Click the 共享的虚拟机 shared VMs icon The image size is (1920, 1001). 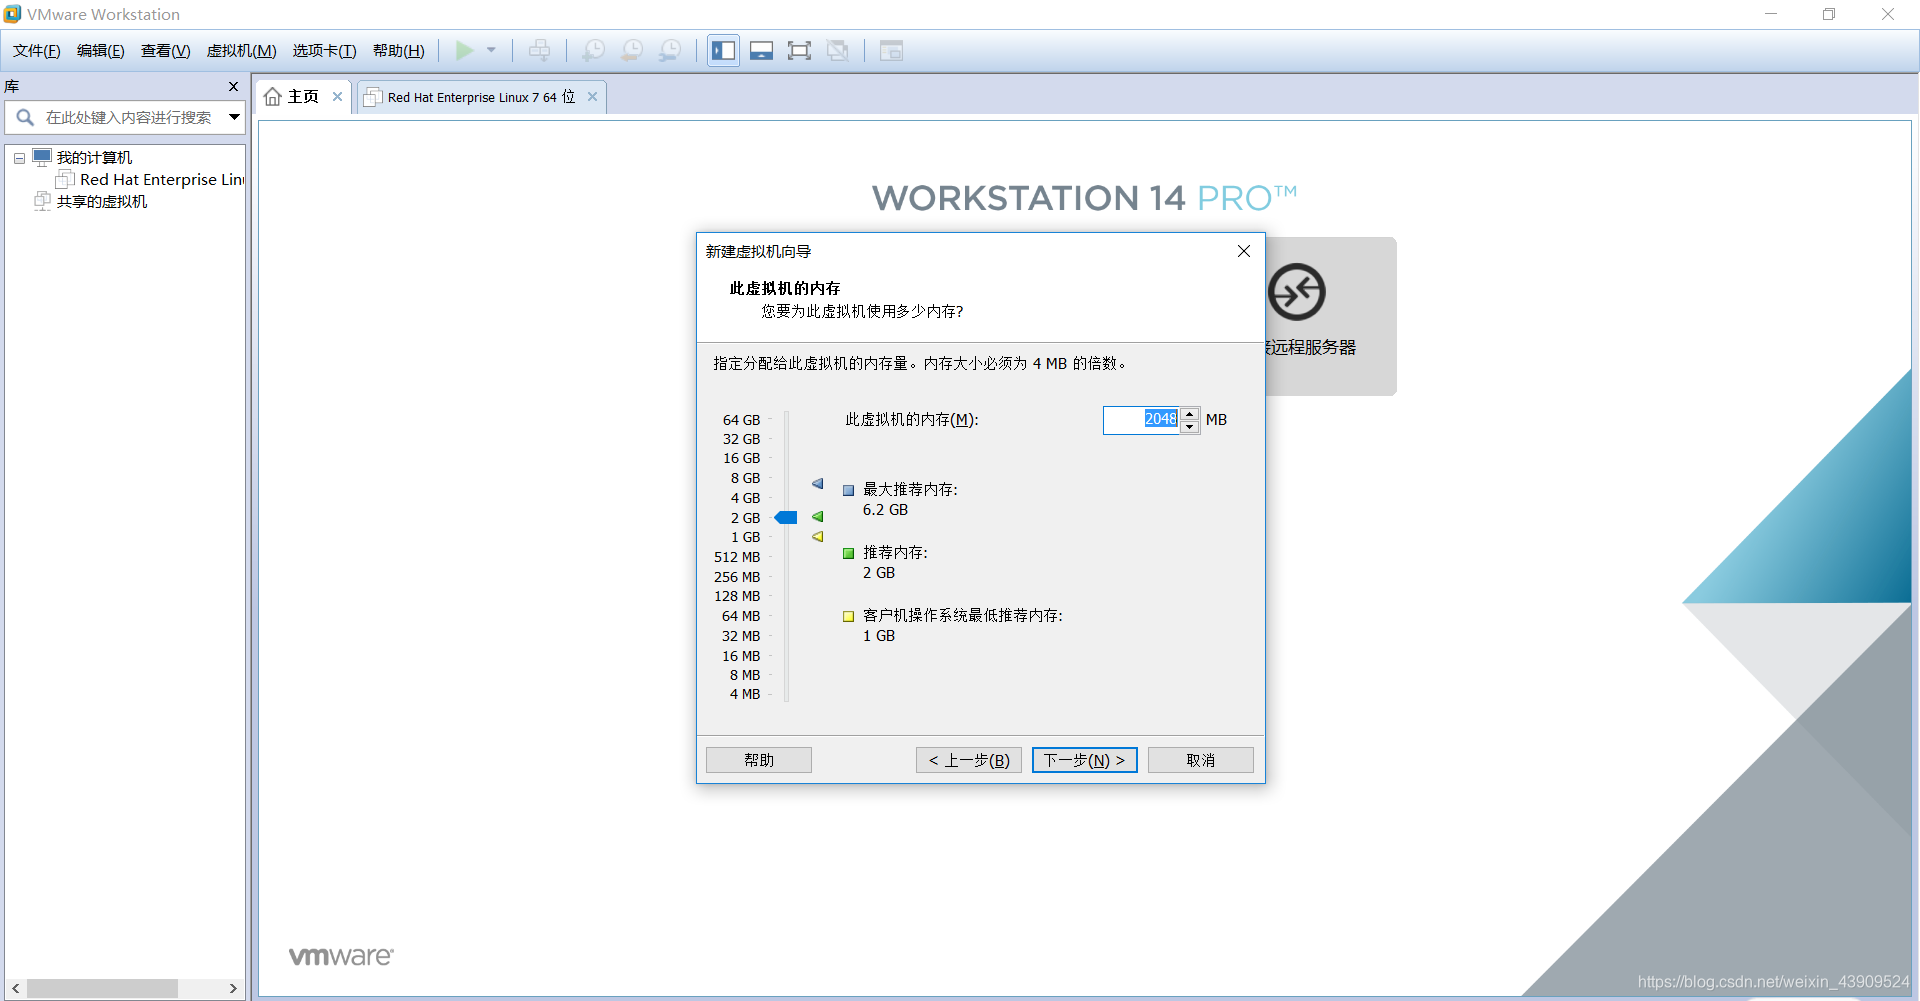42,201
